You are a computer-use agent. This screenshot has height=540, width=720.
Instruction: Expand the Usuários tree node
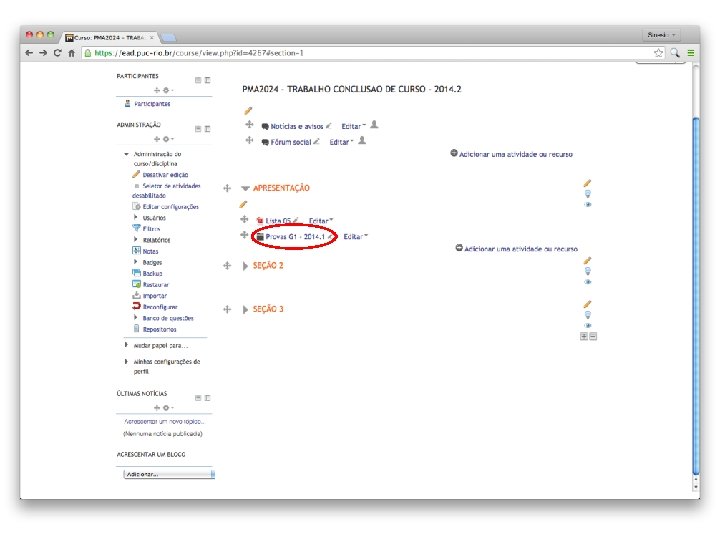(x=135, y=217)
